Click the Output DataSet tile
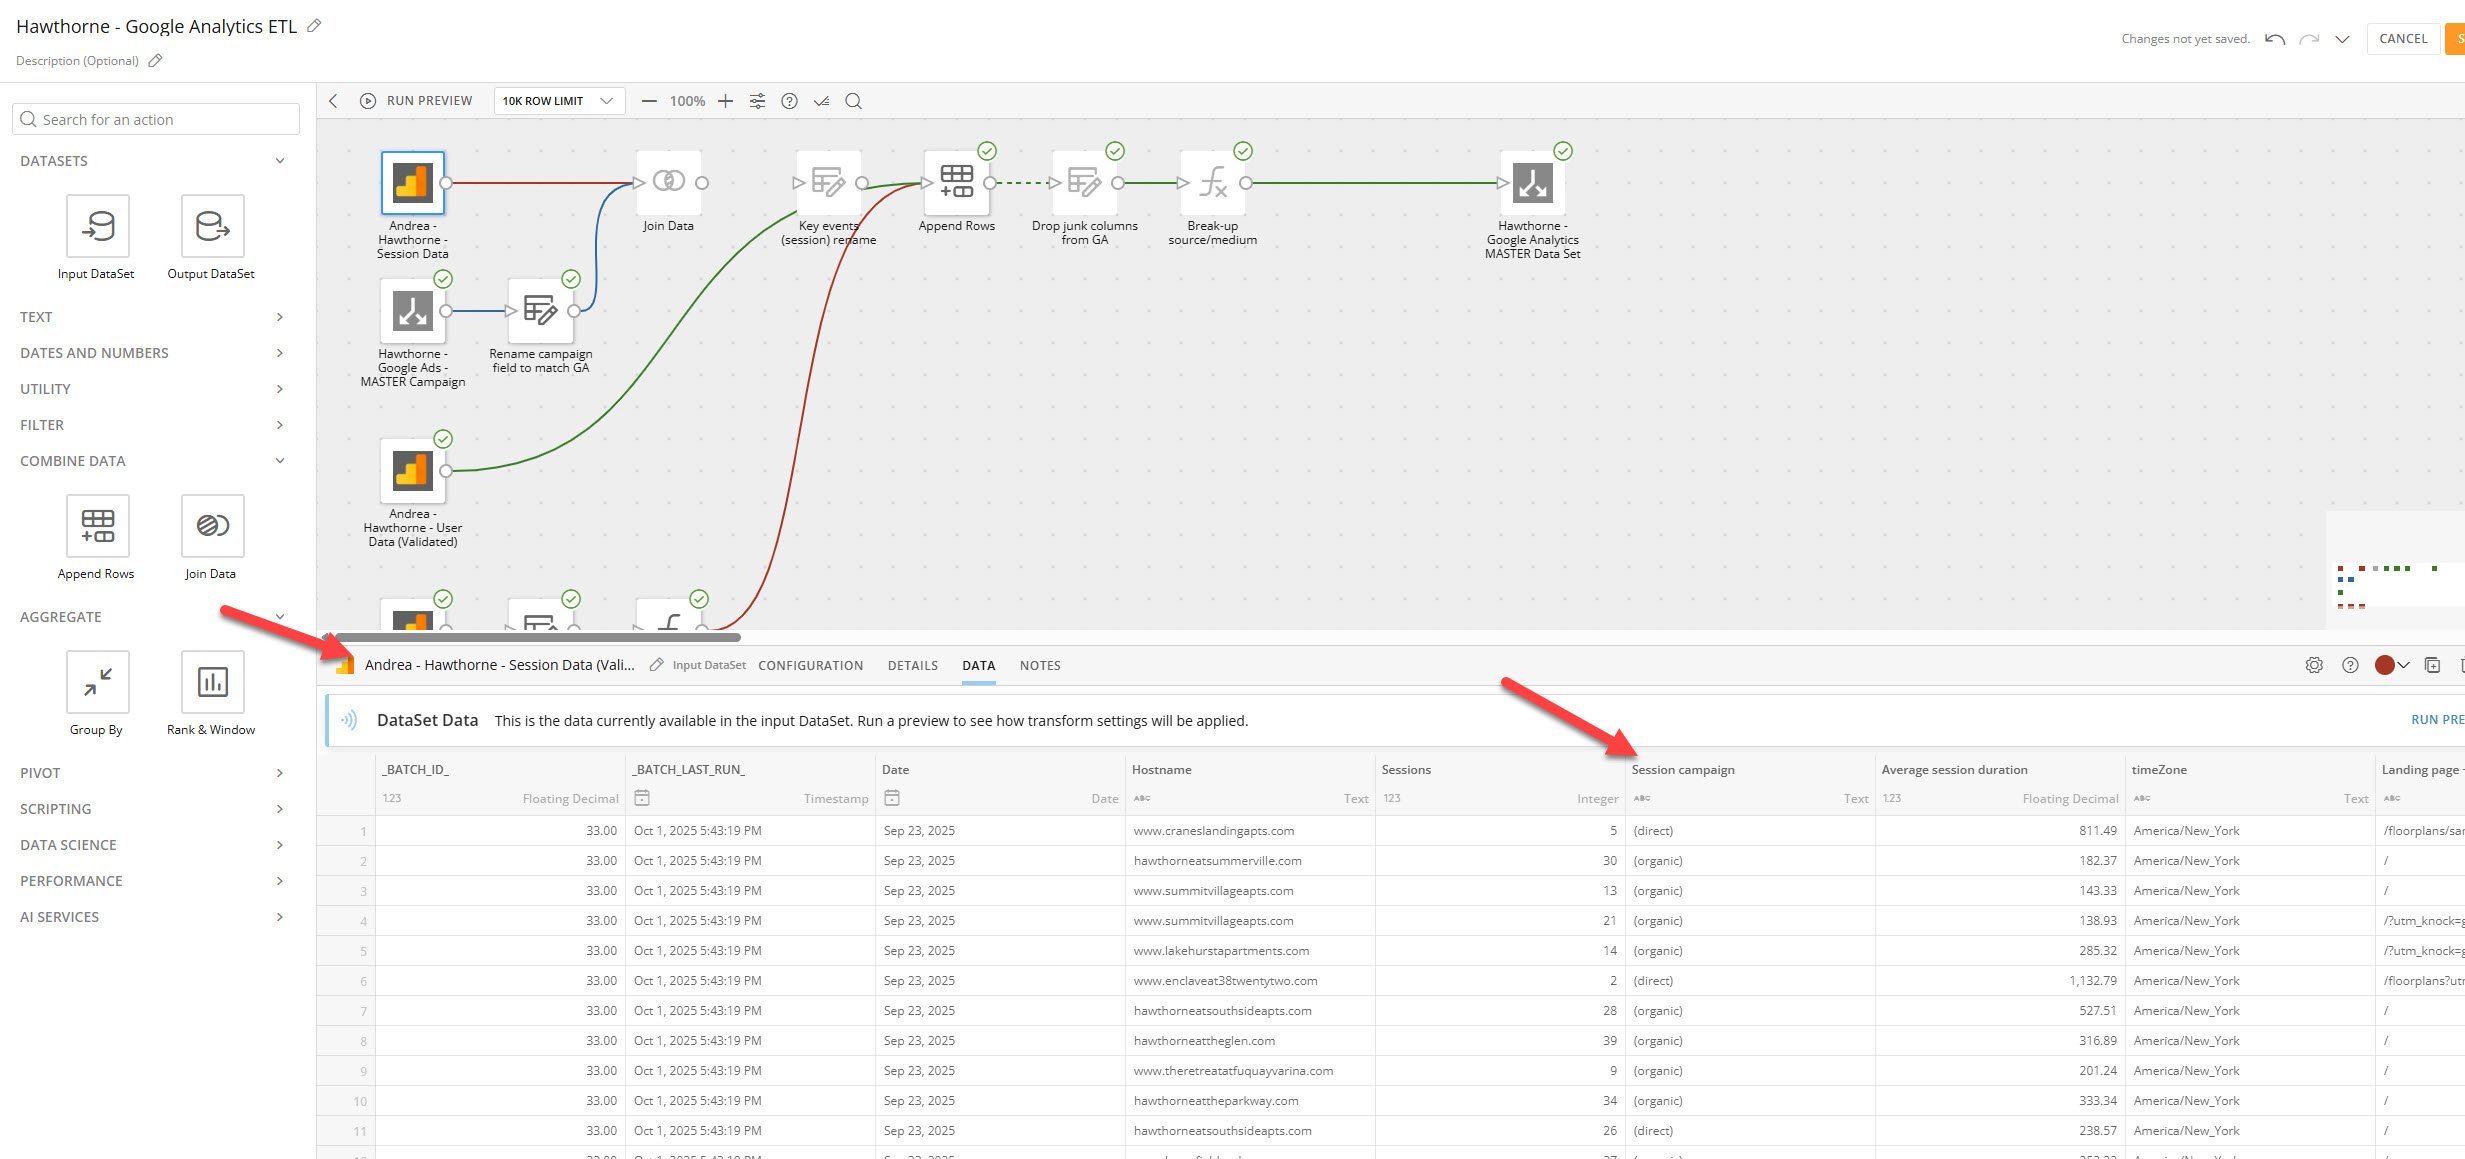 point(212,226)
